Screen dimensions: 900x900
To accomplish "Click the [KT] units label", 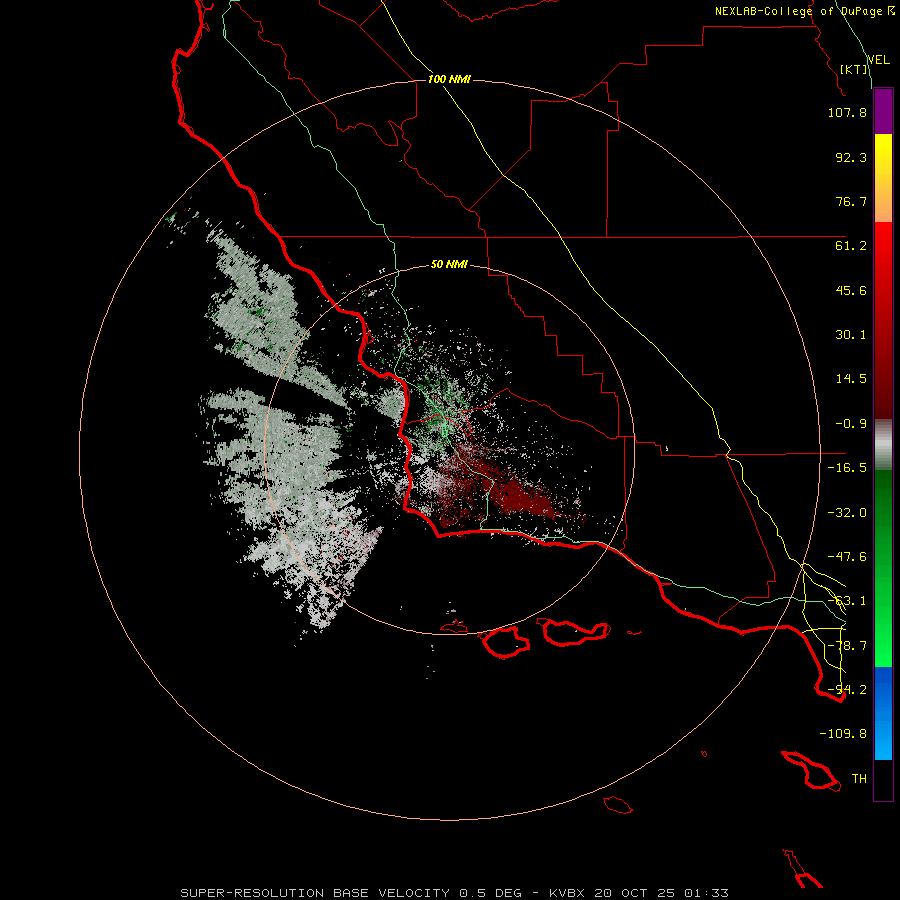I will (x=854, y=69).
